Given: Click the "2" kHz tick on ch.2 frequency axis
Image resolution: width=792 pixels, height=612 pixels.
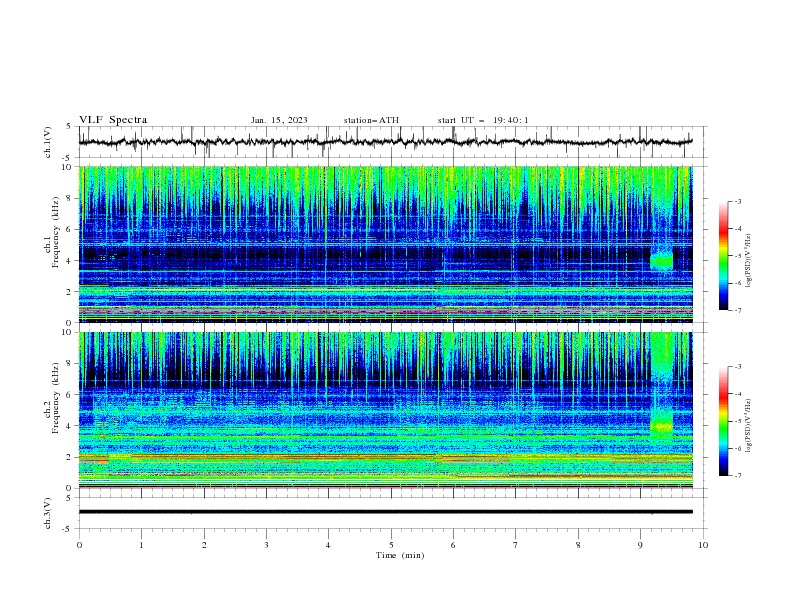Looking at the screenshot, I should pyautogui.click(x=70, y=457).
